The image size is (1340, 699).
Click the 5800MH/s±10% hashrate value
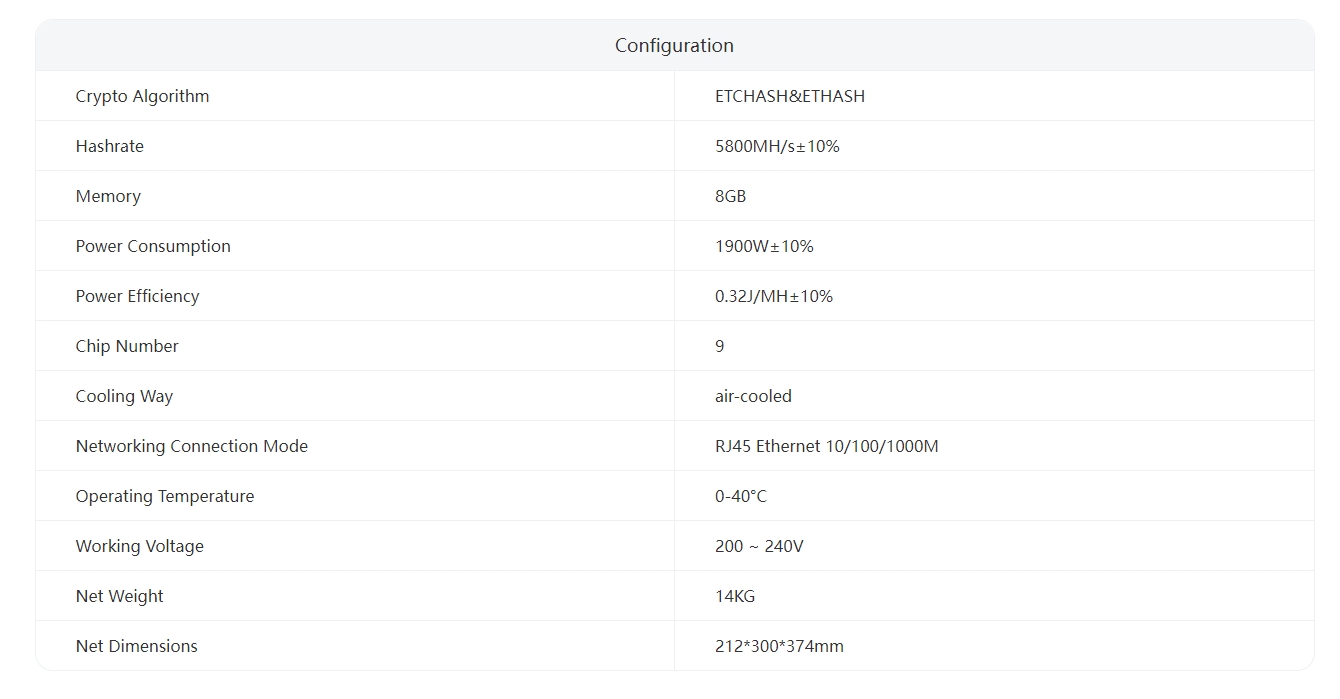[777, 146]
